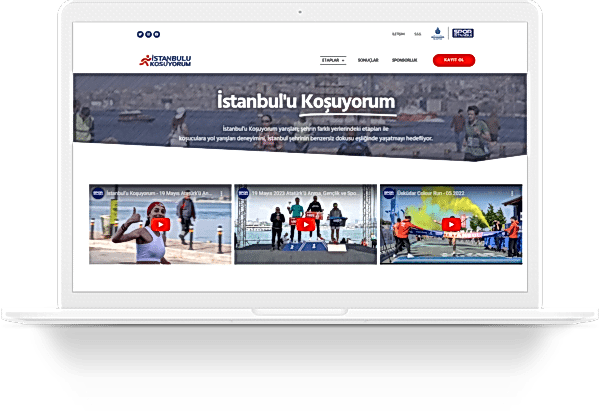Open the SPONSORLUK menu item
This screenshot has width=600, height=411.
[x=404, y=60]
